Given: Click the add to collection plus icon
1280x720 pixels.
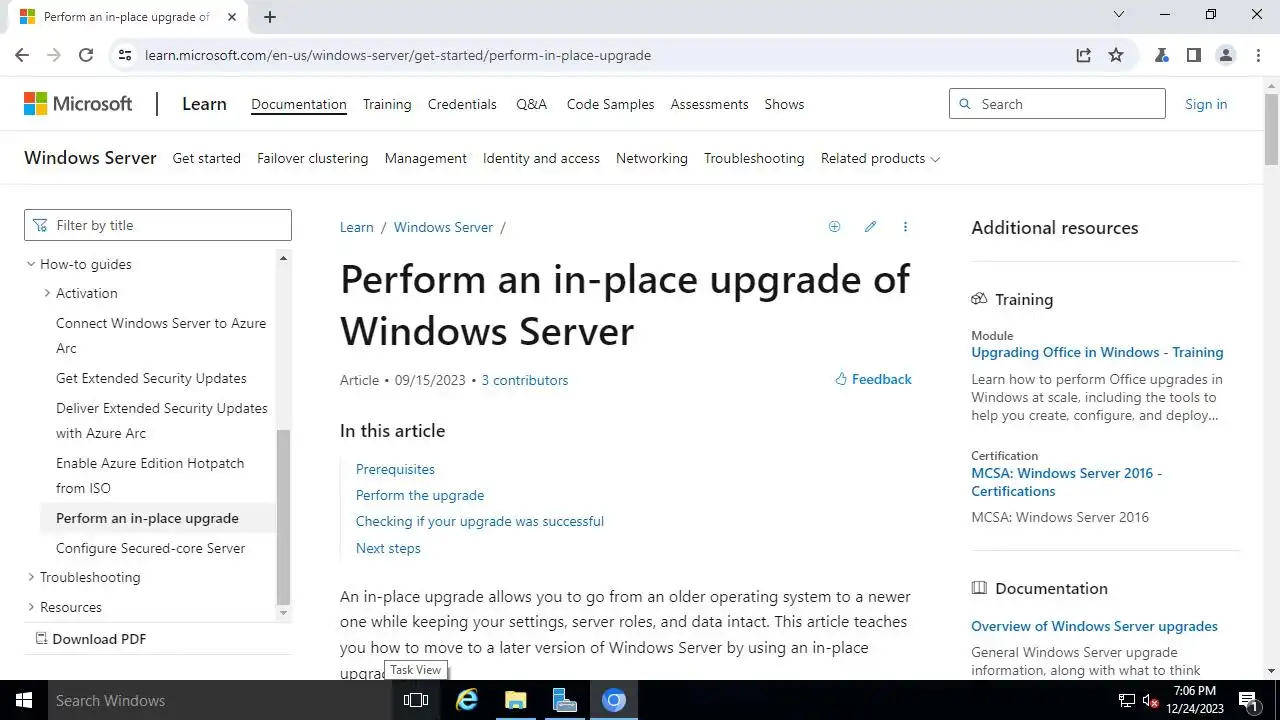Looking at the screenshot, I should point(834,227).
